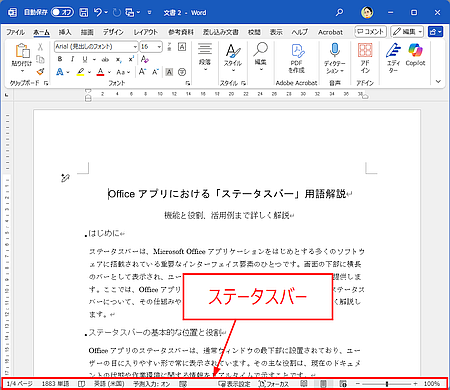Expand the paste options arrow

click(22, 71)
